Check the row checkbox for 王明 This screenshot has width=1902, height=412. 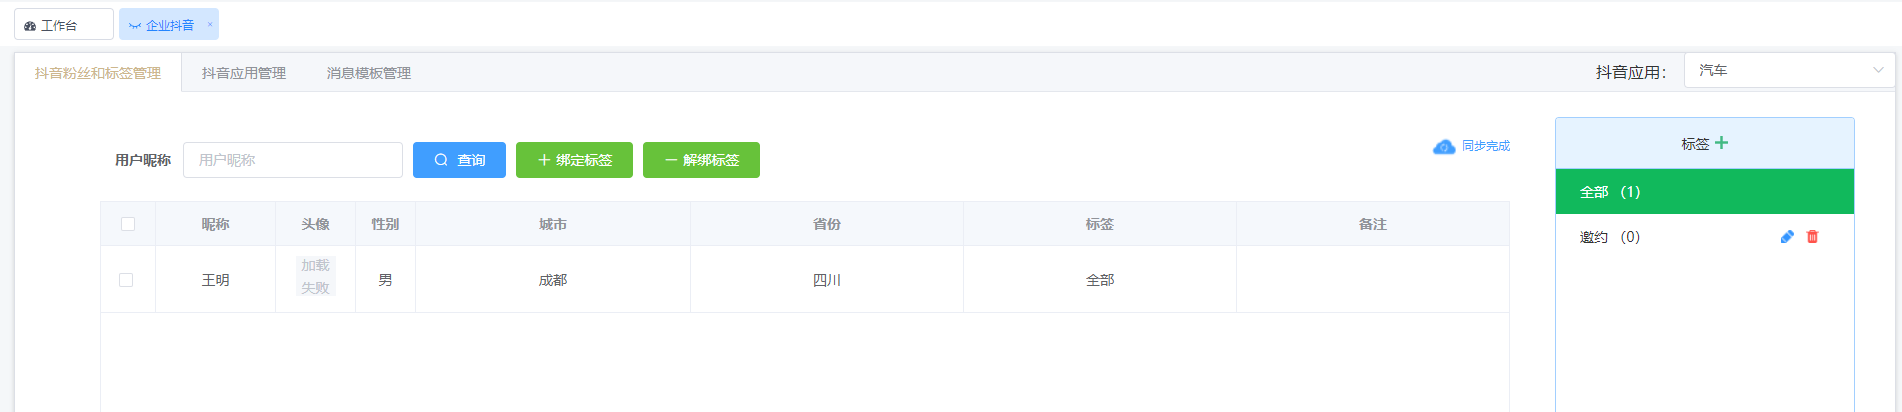coord(126,280)
